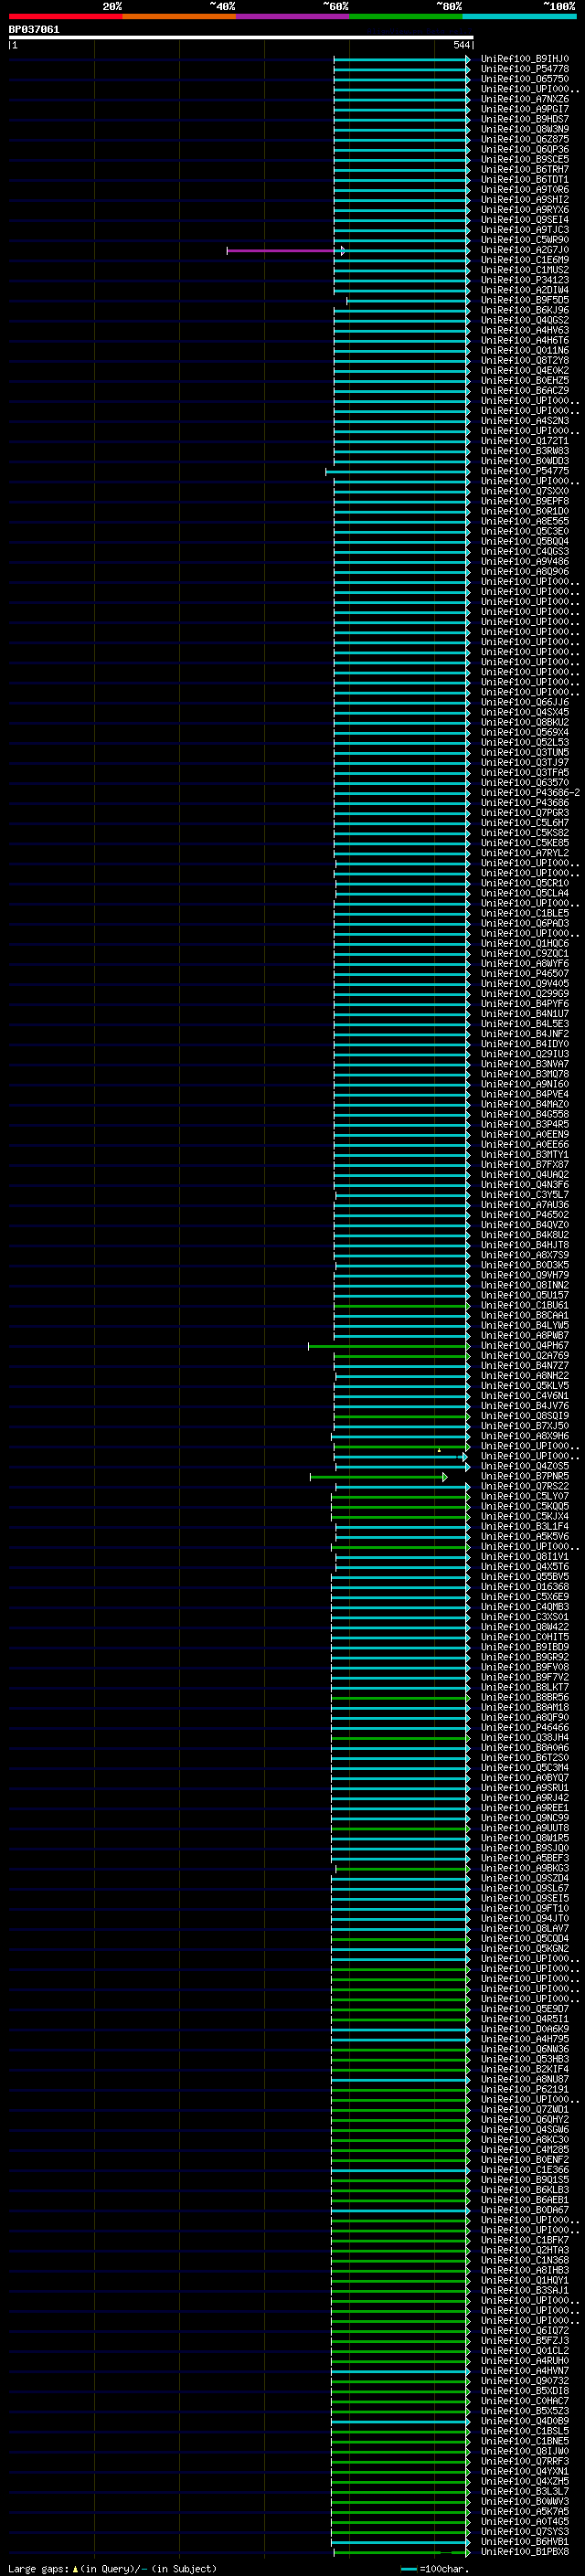This screenshot has width=585, height=2576.
Task: Click the query end position 544
Action: coord(461,45)
